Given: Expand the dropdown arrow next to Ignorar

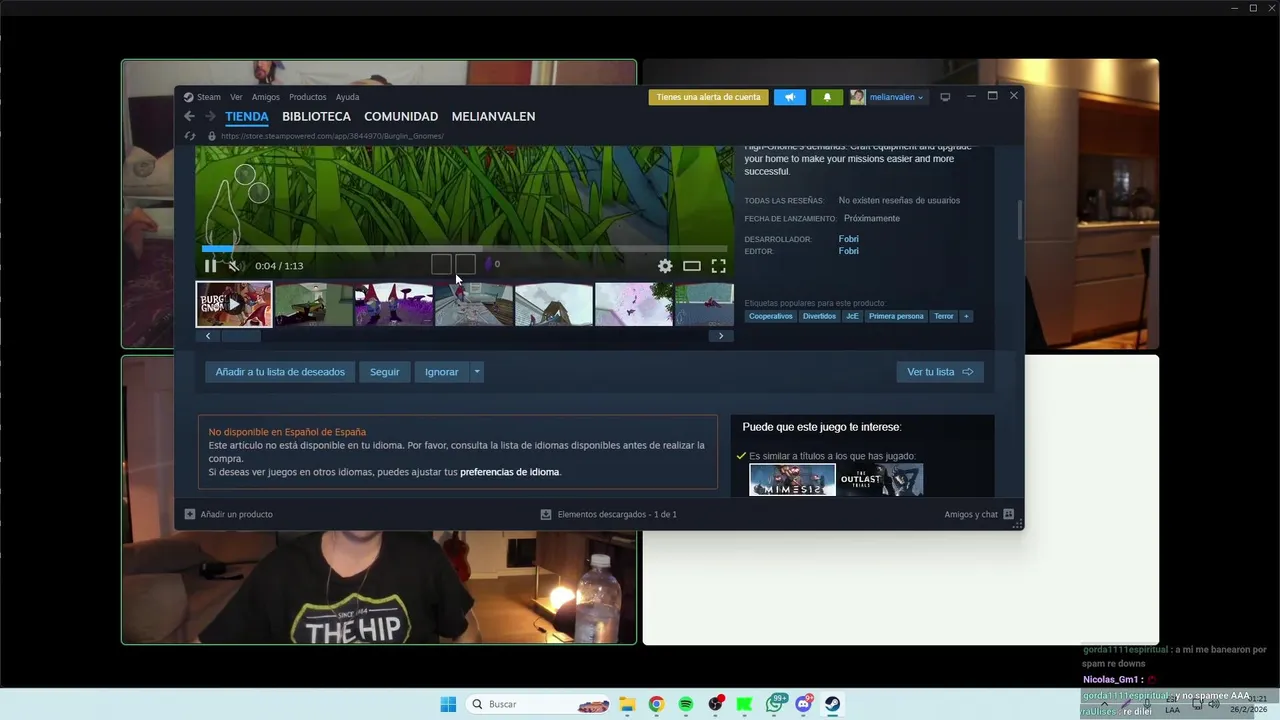Looking at the screenshot, I should (x=477, y=372).
